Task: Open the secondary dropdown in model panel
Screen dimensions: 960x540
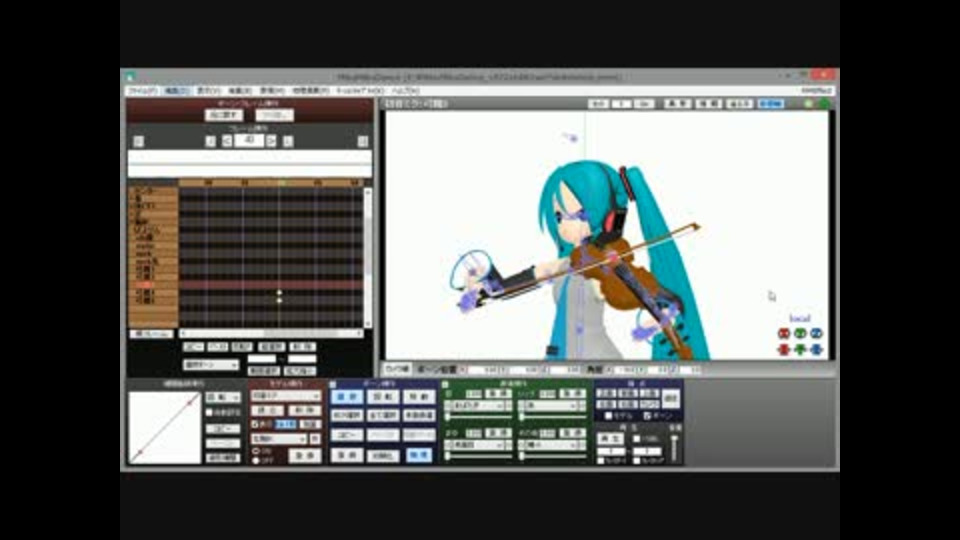Action: point(279,439)
